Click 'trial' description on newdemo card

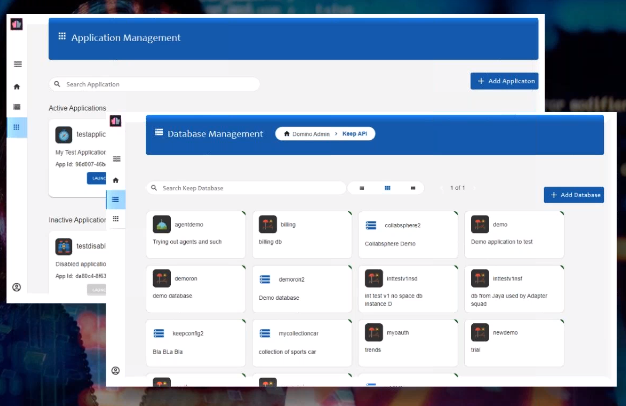(x=475, y=350)
